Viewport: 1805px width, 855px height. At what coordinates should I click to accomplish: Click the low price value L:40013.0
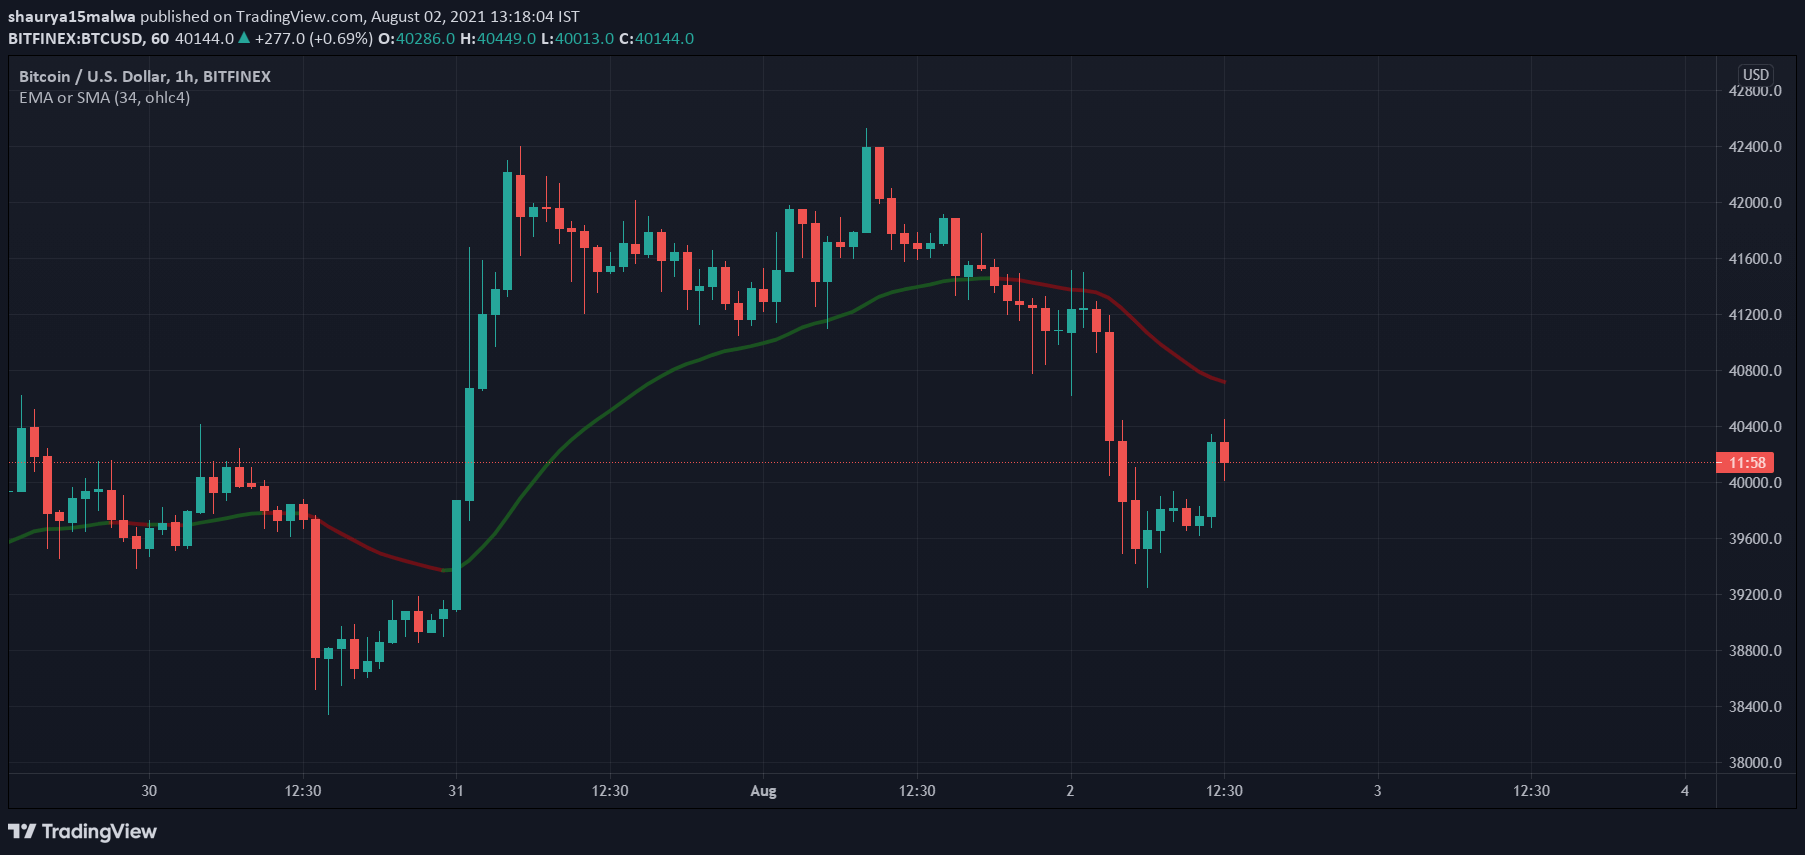coord(577,38)
